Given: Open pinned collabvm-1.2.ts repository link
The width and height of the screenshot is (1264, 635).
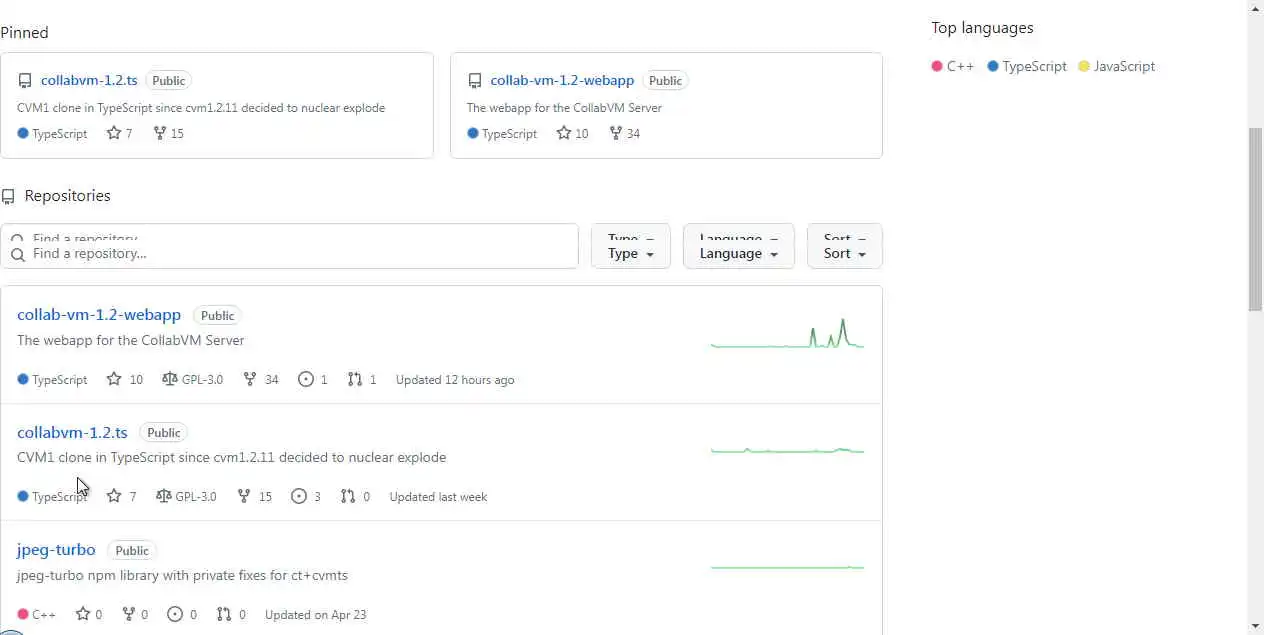Looking at the screenshot, I should 89,80.
